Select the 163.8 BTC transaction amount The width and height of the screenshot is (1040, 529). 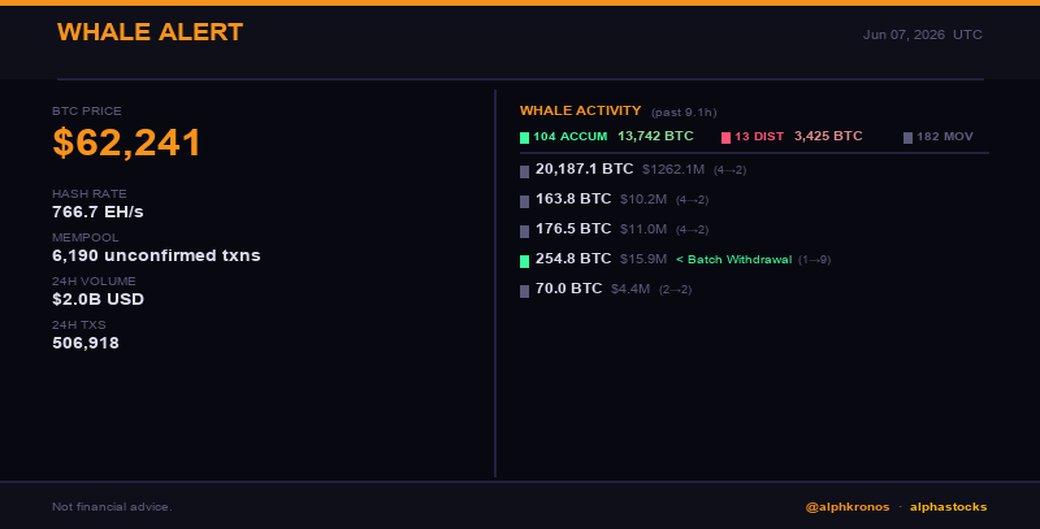573,199
